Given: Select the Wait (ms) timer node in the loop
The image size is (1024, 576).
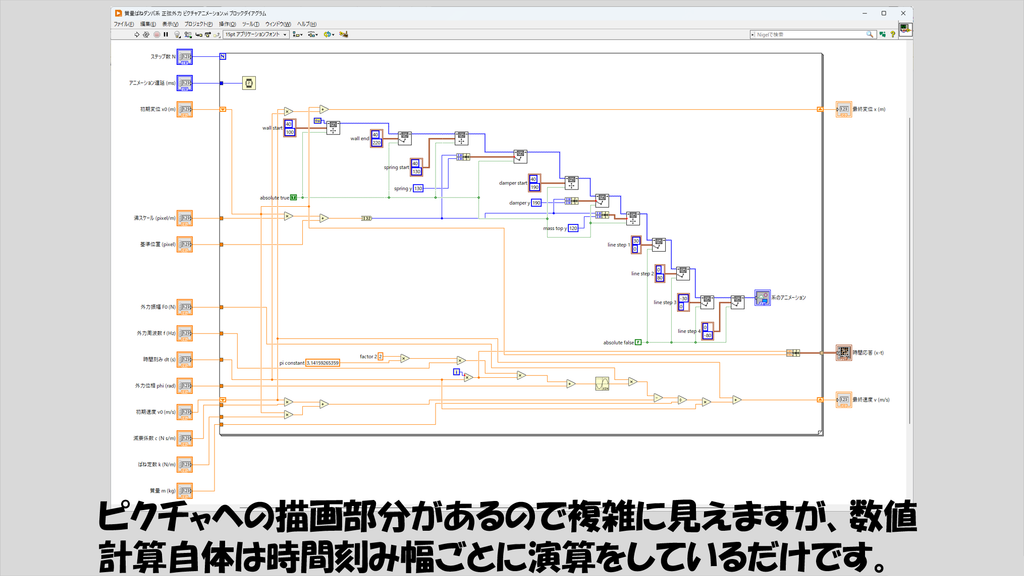Looking at the screenshot, I should point(249,83).
